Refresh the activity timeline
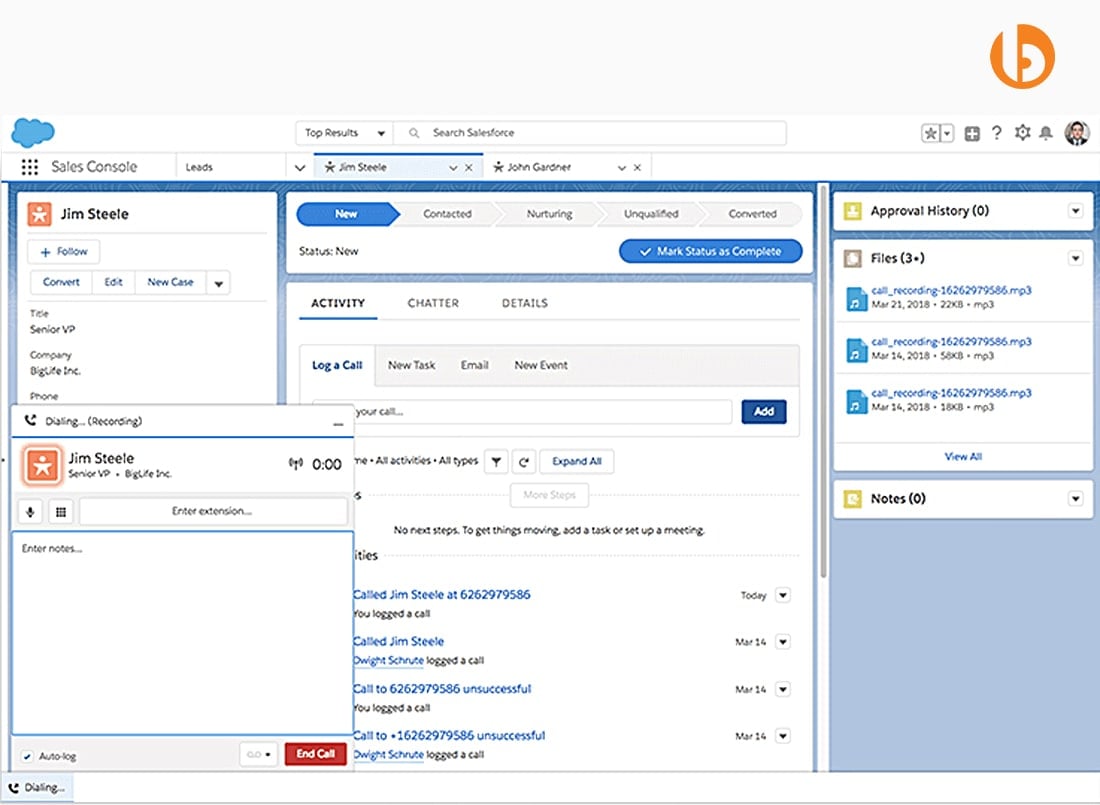Screen dimensions: 1100x805 523,461
